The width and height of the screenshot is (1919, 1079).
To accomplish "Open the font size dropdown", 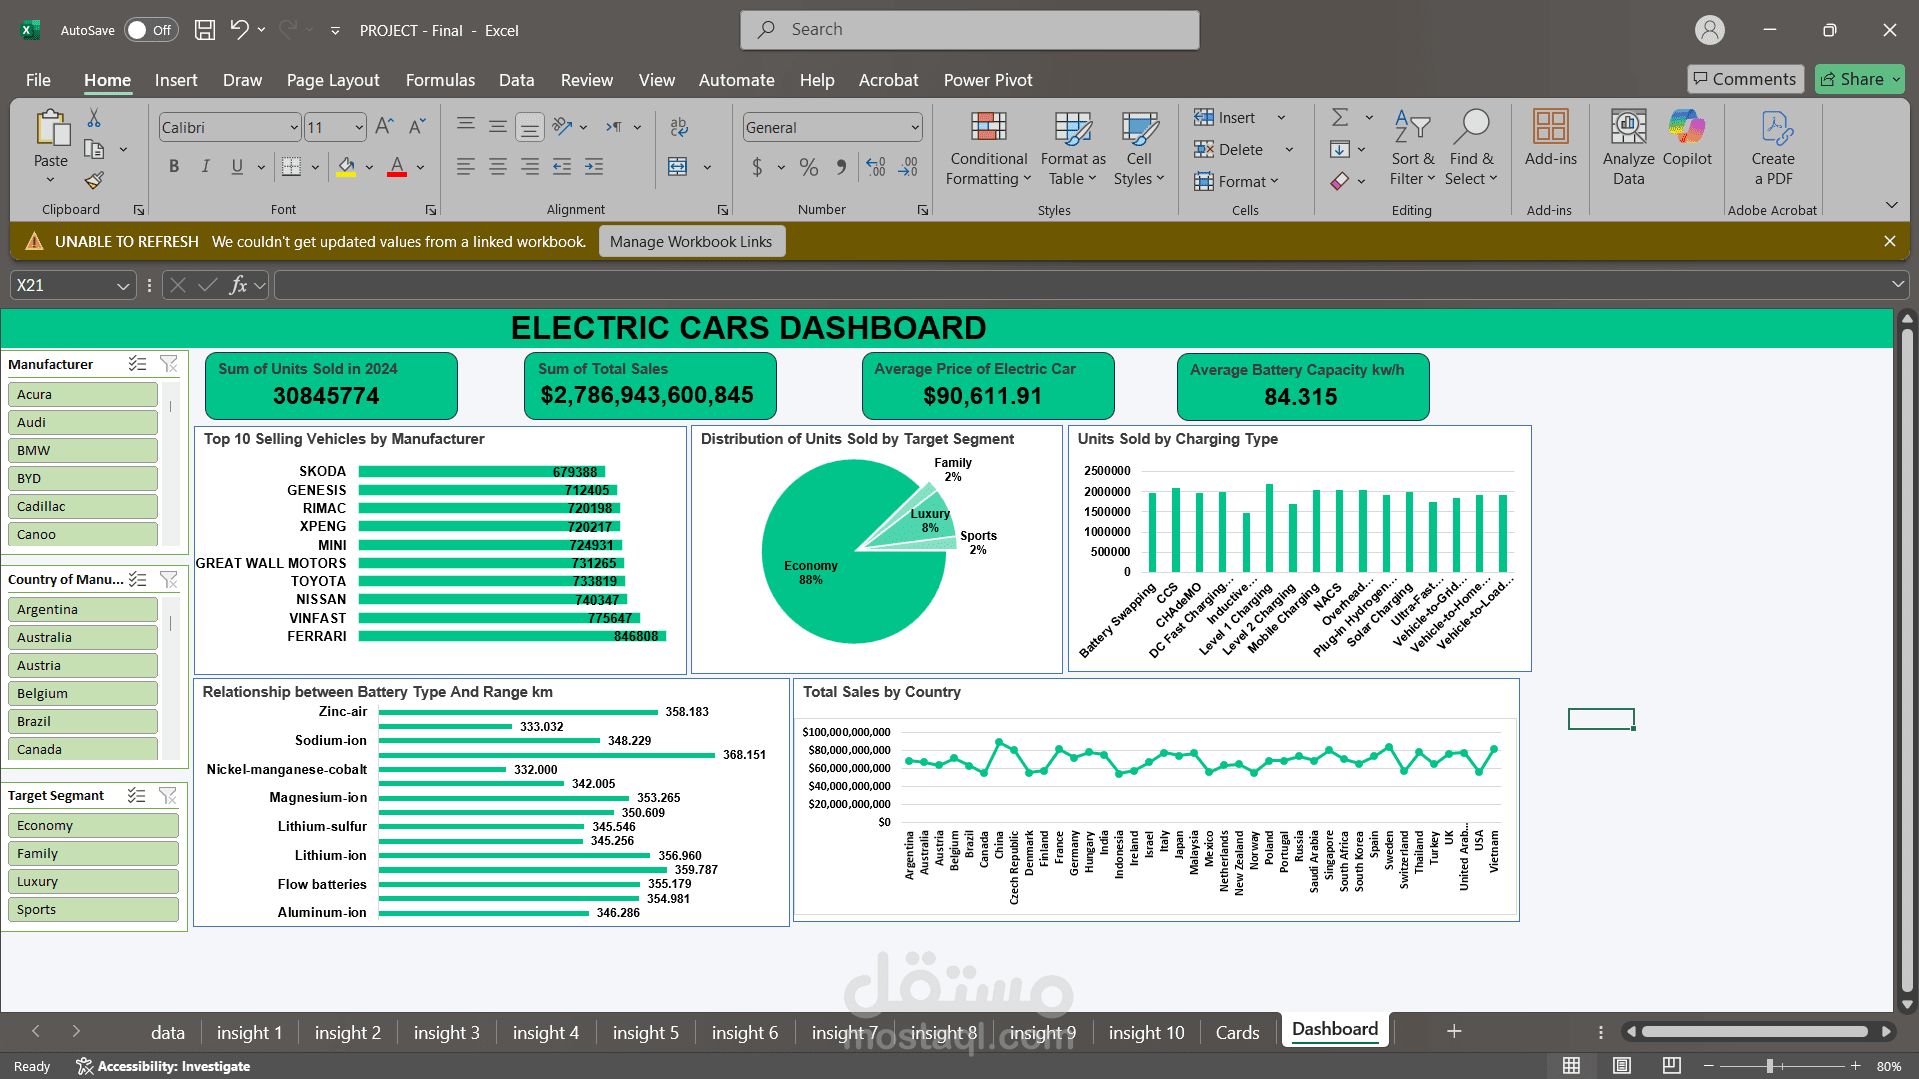I will click(359, 127).
